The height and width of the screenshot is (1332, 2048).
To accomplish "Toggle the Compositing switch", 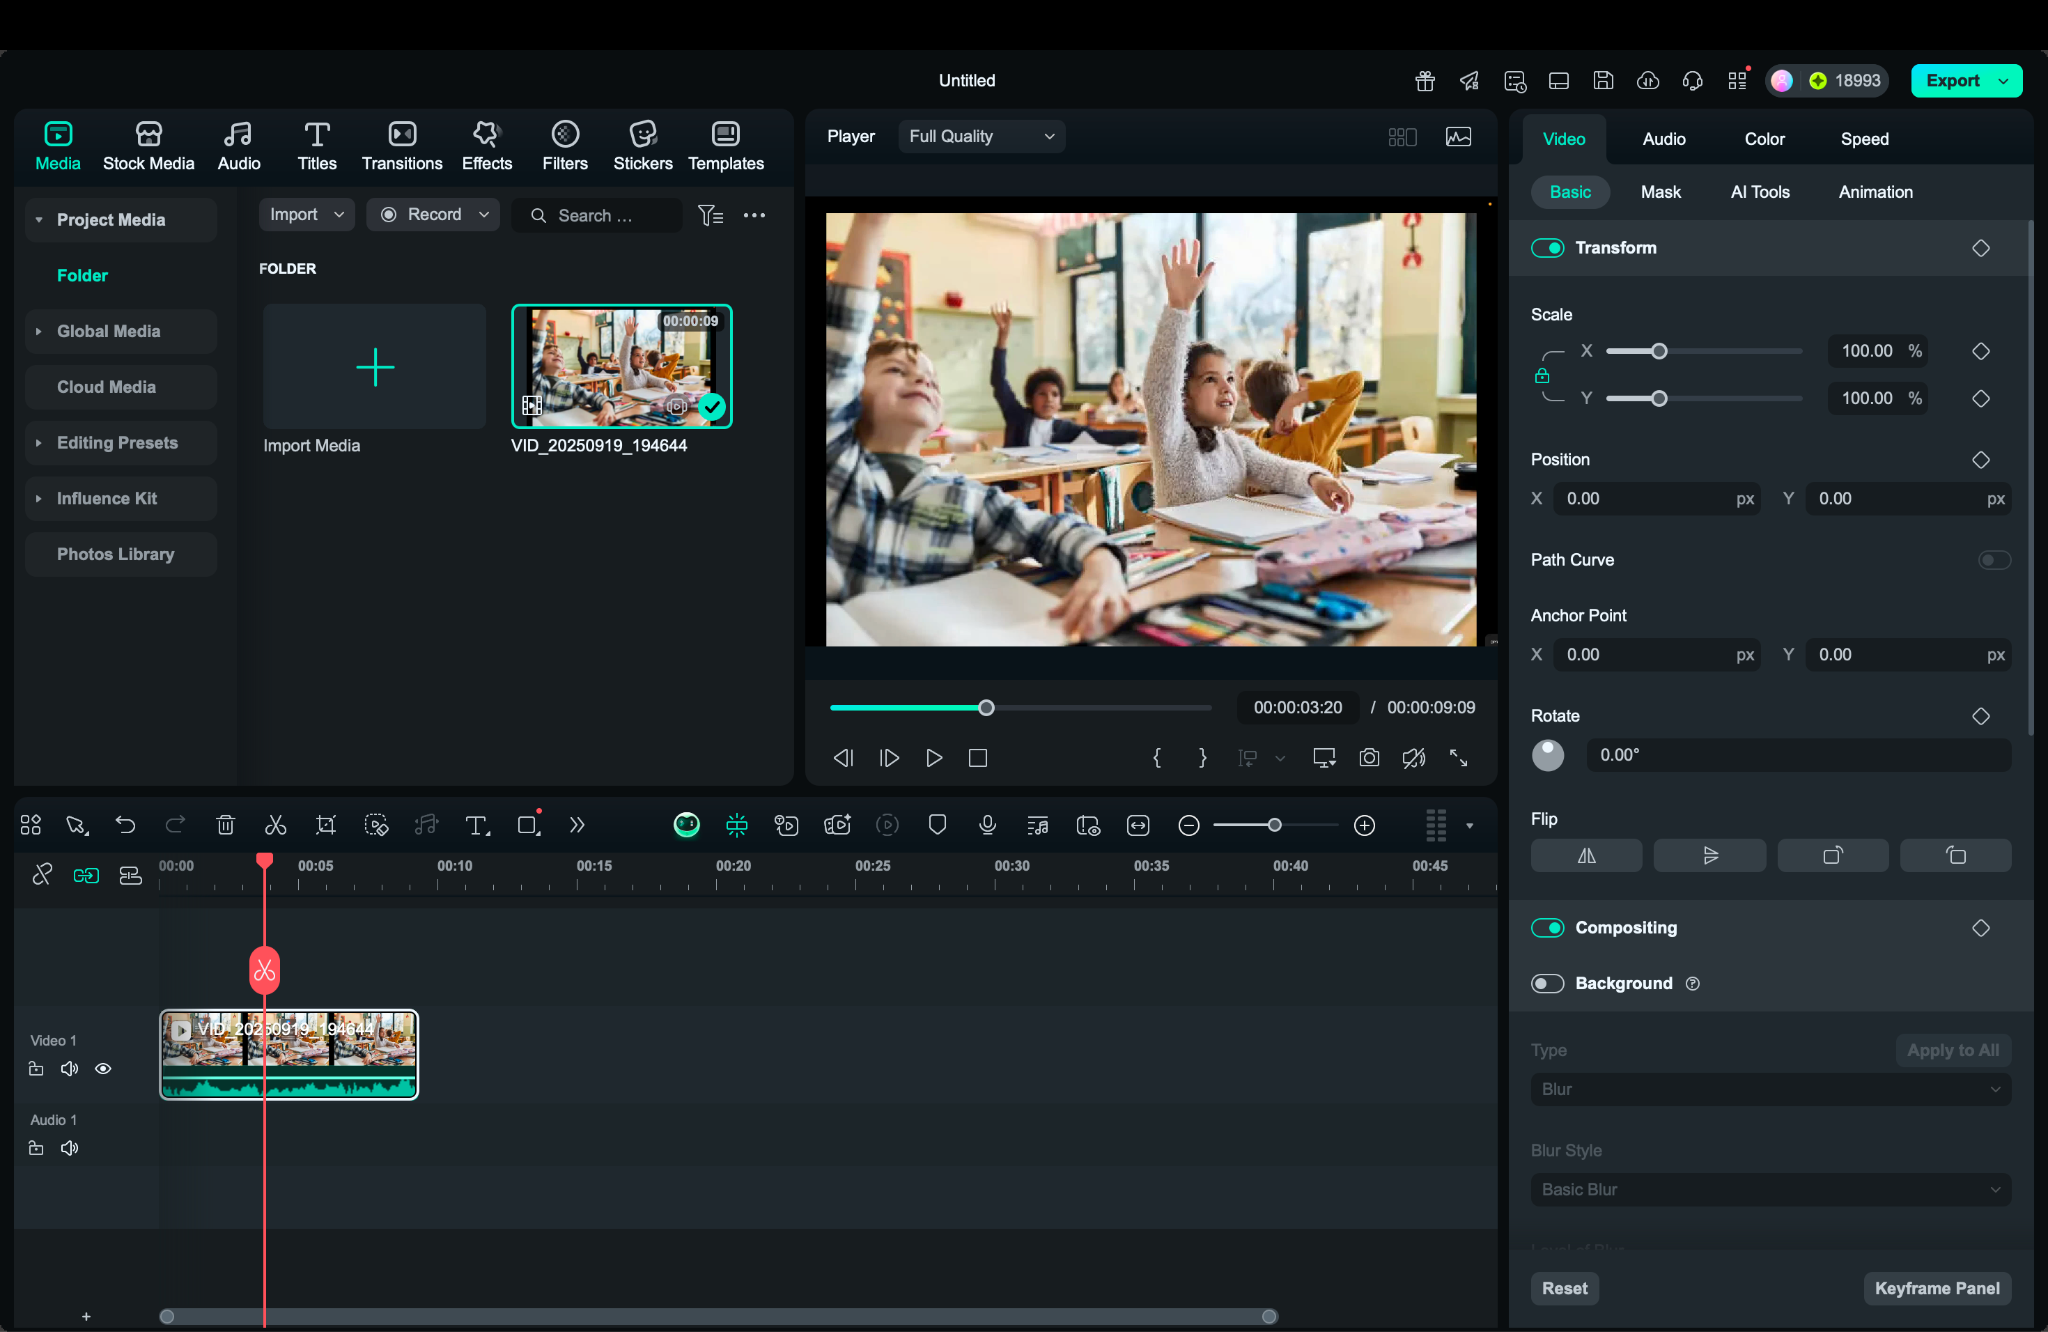I will (1548, 928).
